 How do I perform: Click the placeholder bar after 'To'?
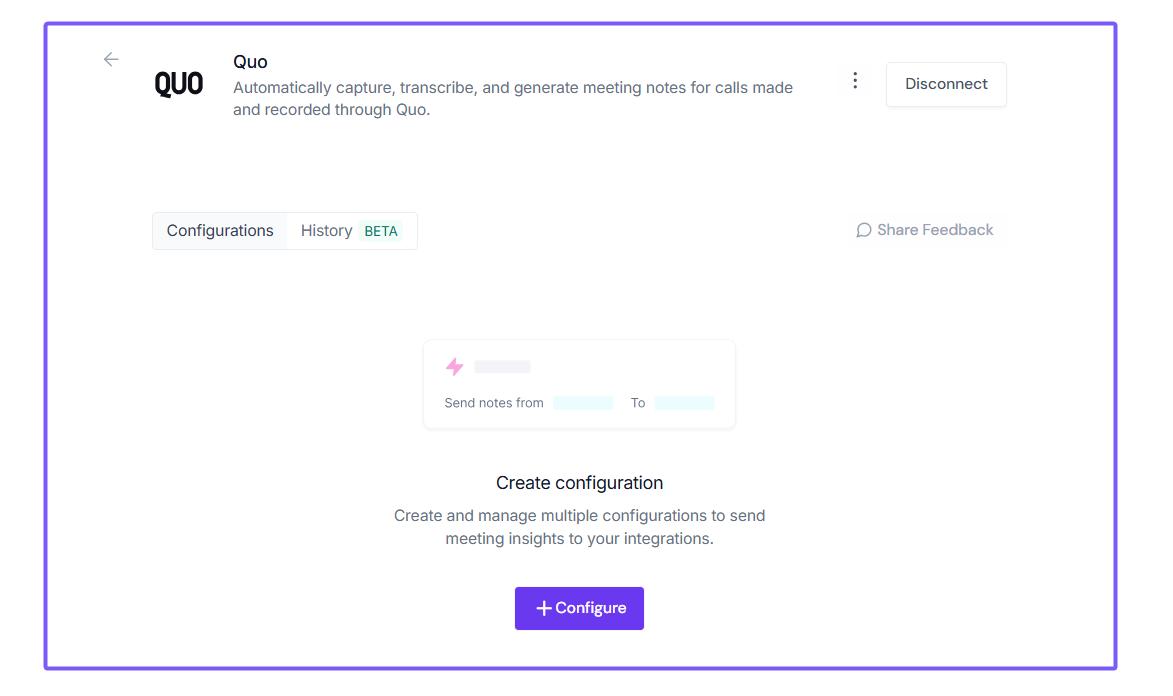(x=684, y=403)
